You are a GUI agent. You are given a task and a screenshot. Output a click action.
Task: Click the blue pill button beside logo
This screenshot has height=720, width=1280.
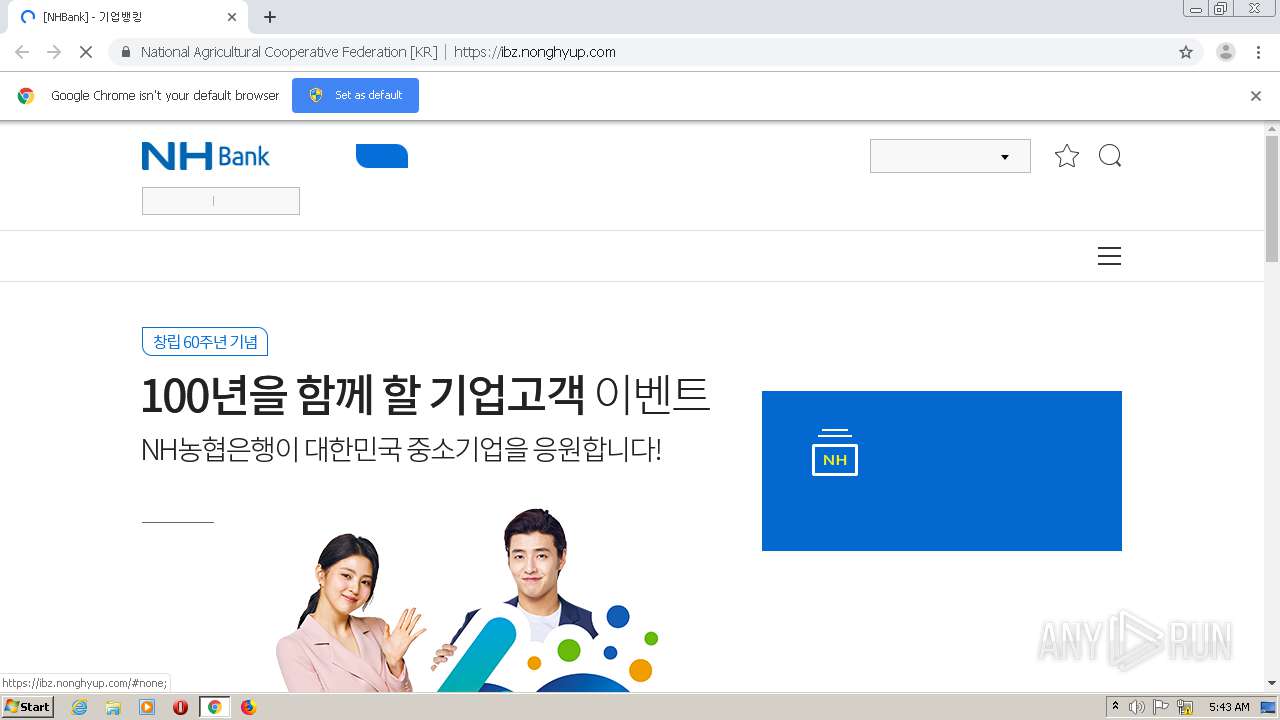coord(382,156)
